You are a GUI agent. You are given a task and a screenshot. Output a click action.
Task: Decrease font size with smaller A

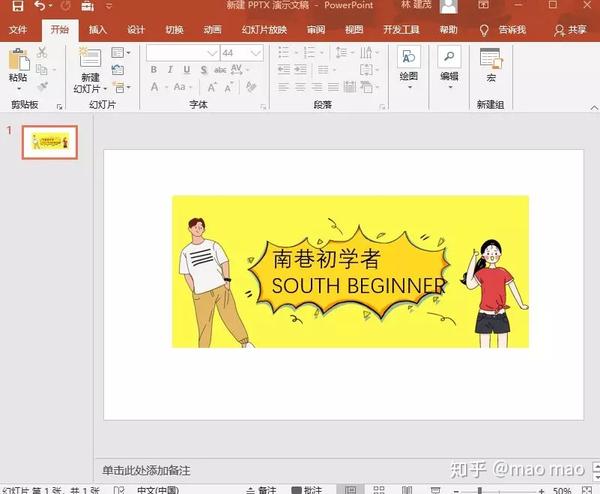click(229, 88)
